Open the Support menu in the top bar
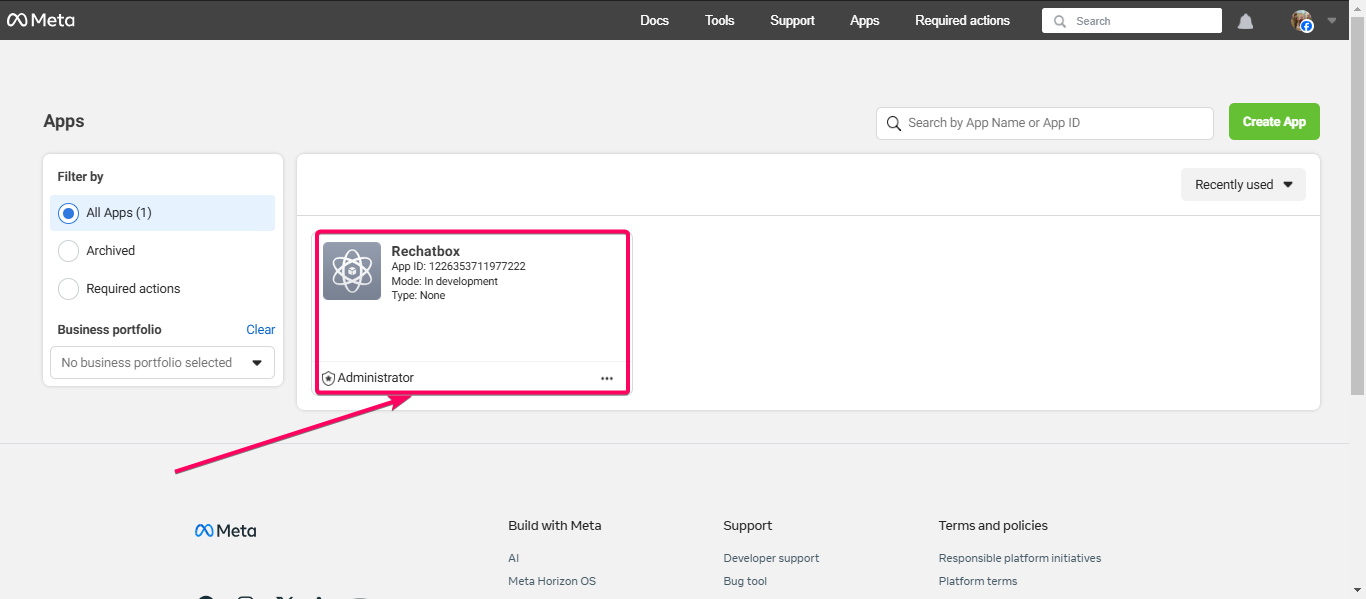 tap(792, 20)
